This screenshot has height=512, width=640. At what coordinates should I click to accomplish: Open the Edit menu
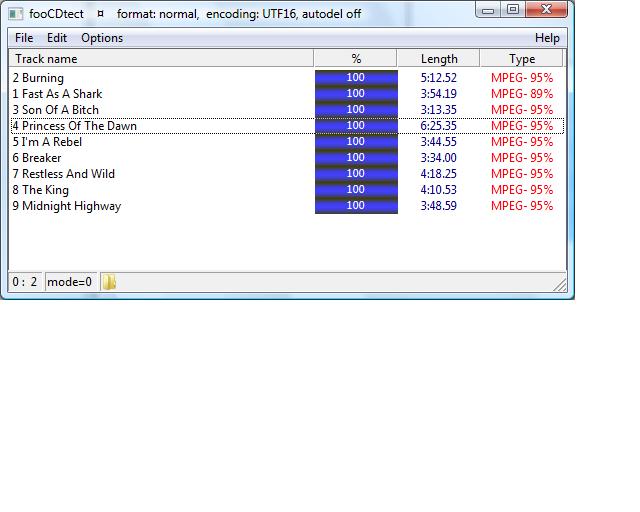(x=57, y=38)
